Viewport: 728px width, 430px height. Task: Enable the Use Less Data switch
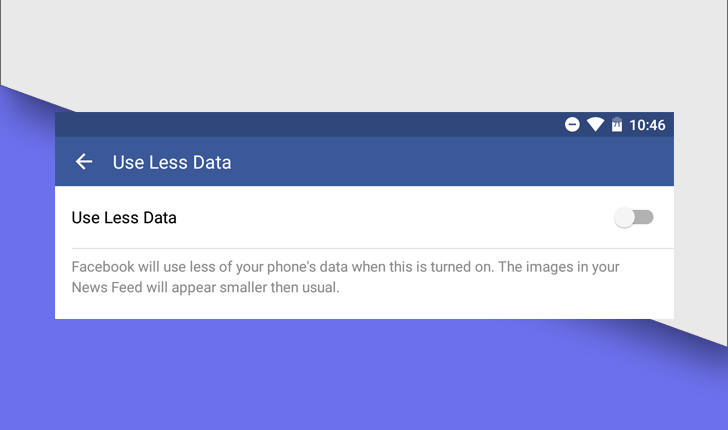[x=633, y=217]
